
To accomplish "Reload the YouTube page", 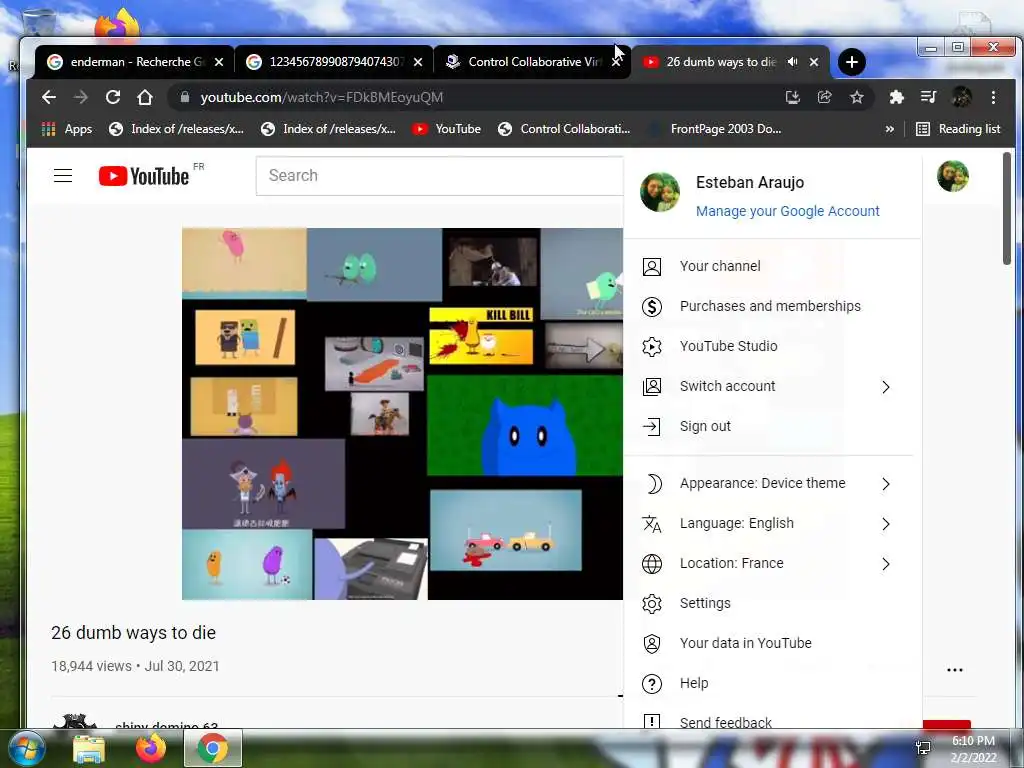I will [x=113, y=97].
